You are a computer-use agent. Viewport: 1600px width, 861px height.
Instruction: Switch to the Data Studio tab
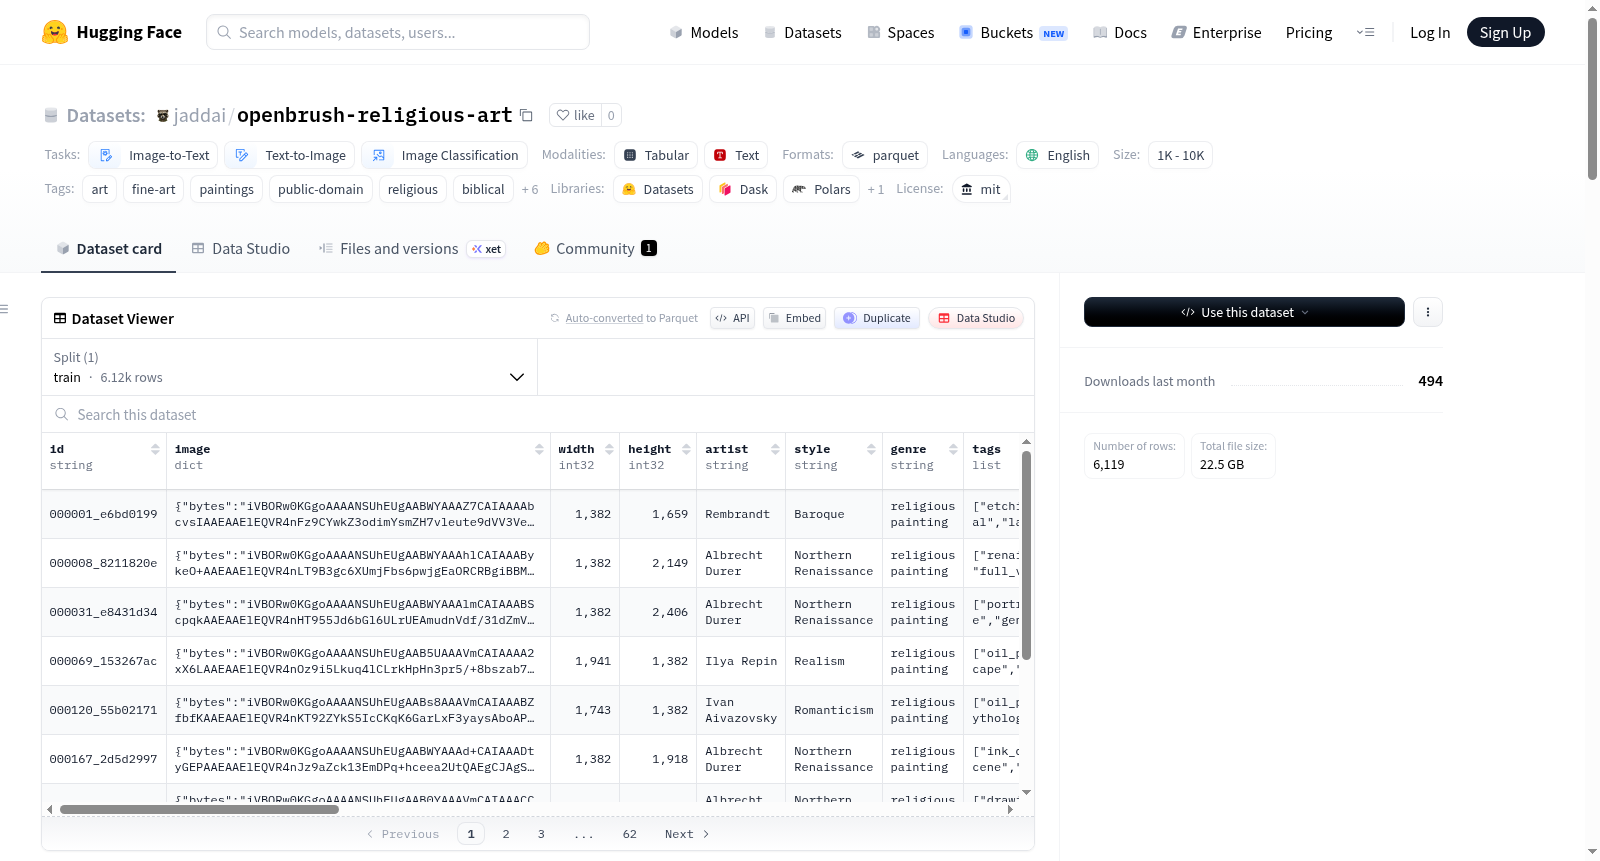click(x=241, y=249)
